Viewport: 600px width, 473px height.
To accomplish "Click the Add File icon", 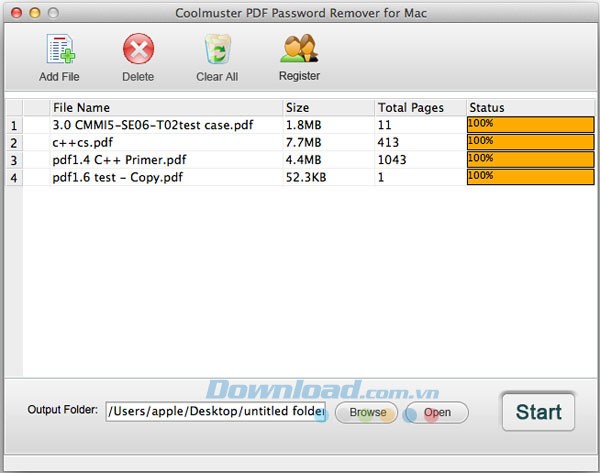I will [60, 49].
